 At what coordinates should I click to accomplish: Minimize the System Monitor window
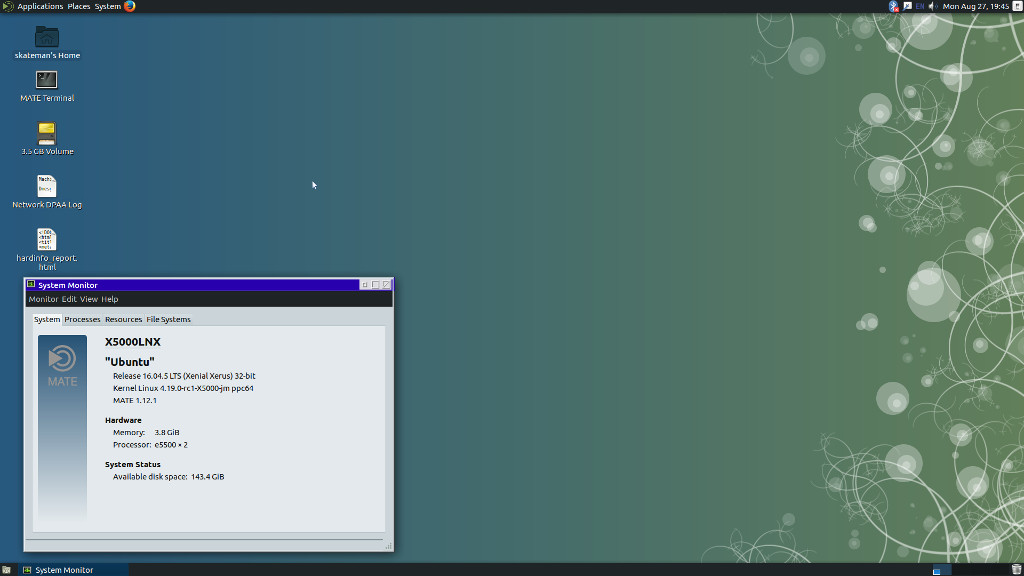[364, 285]
